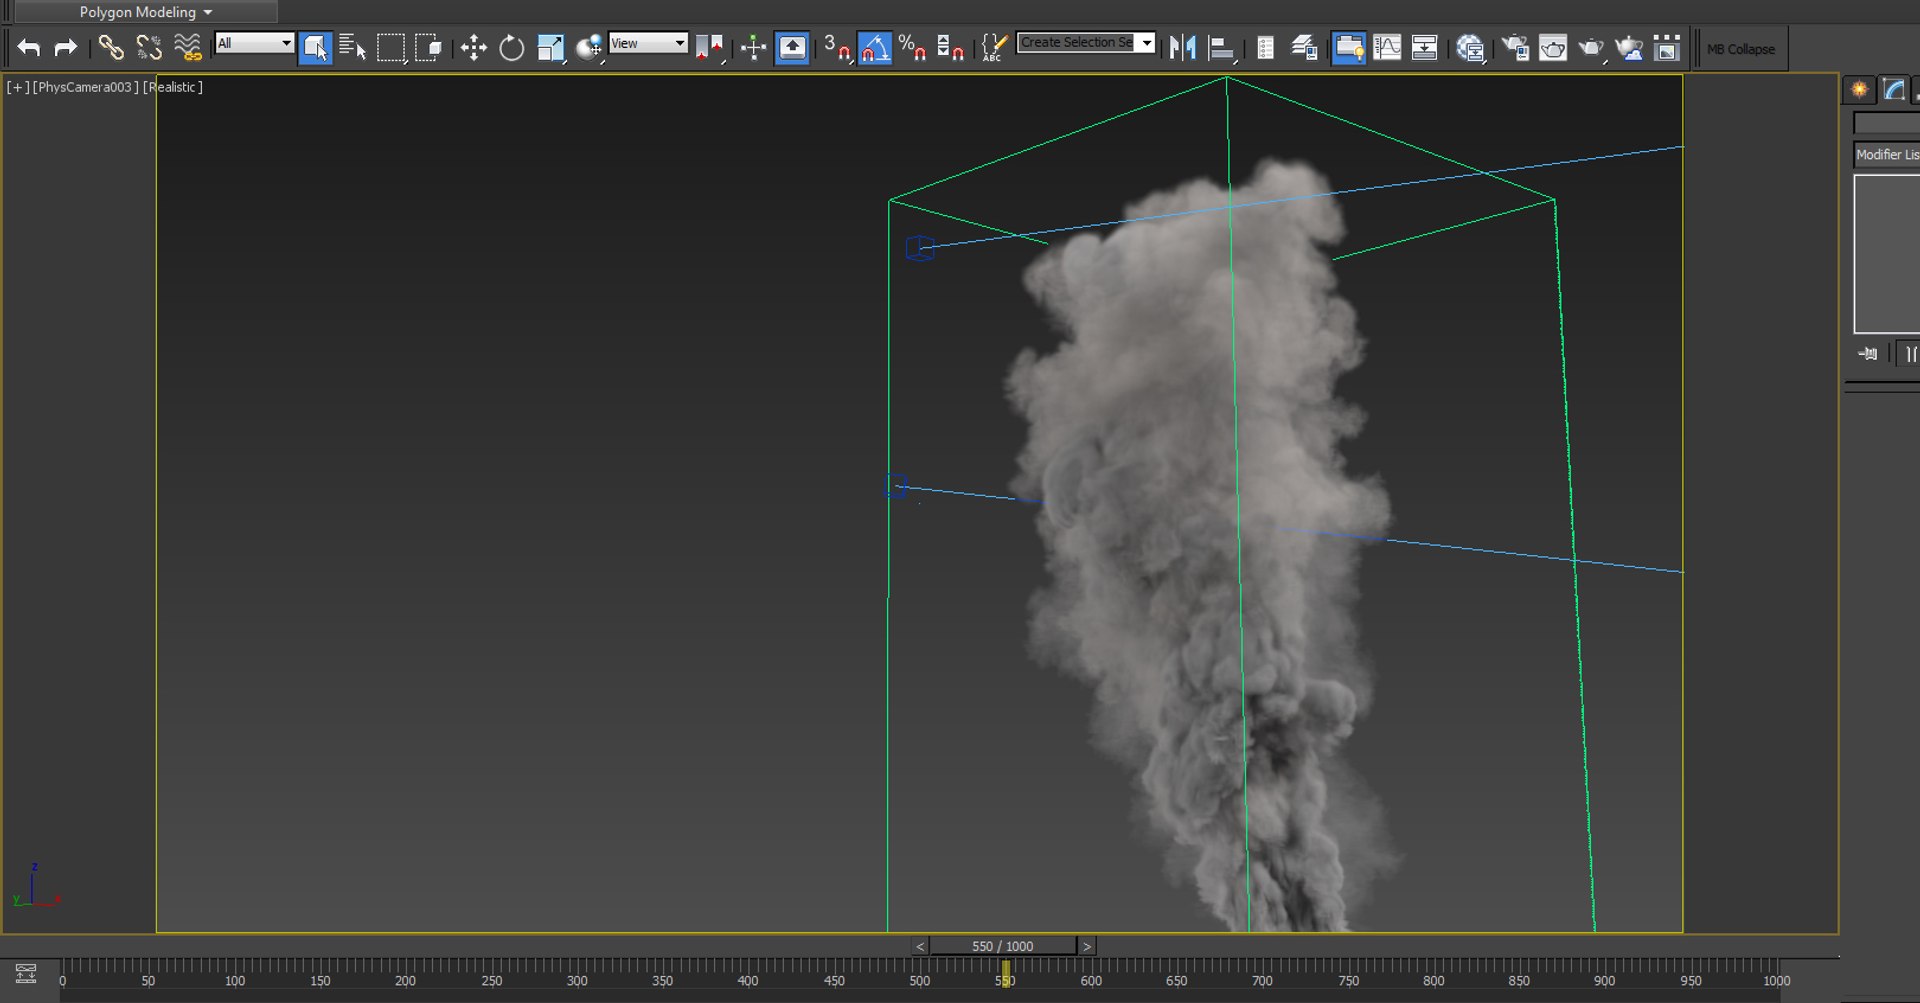This screenshot has height=1003, width=1920.
Task: Open the Layer Explorer
Action: click(x=1304, y=48)
